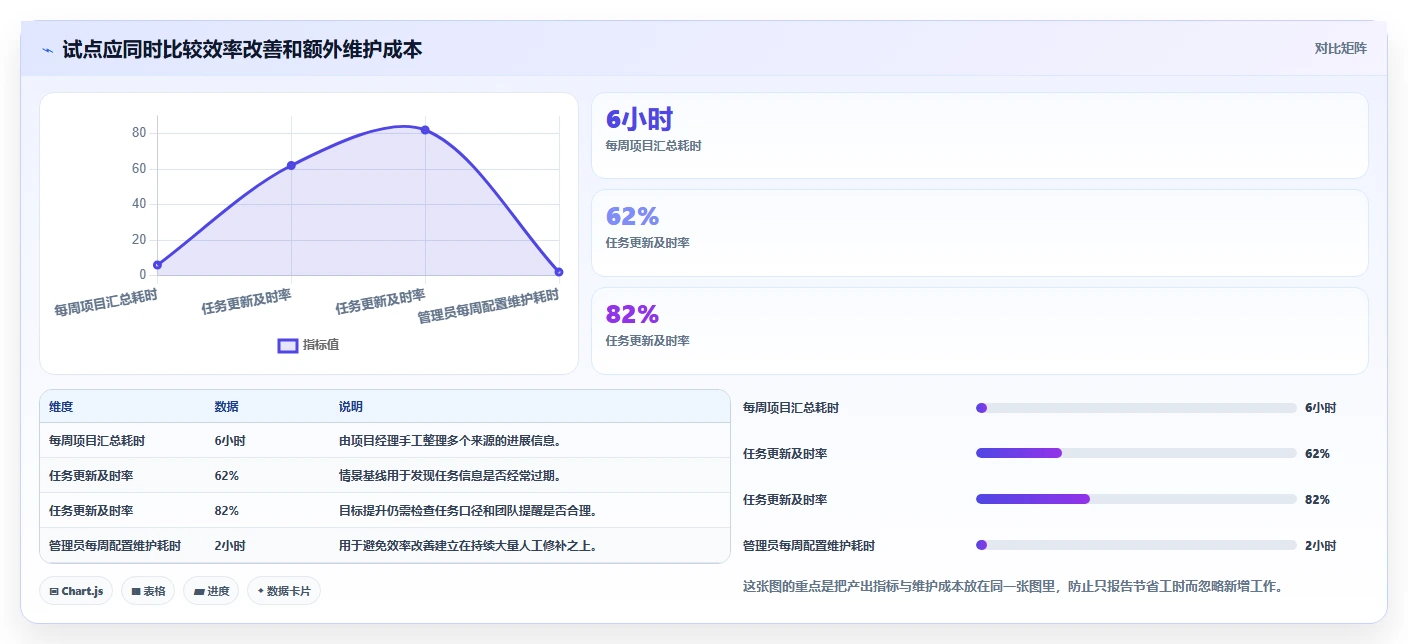The height and width of the screenshot is (644, 1408).
Task: Click the y-axis tick label 80
Action: click(139, 133)
